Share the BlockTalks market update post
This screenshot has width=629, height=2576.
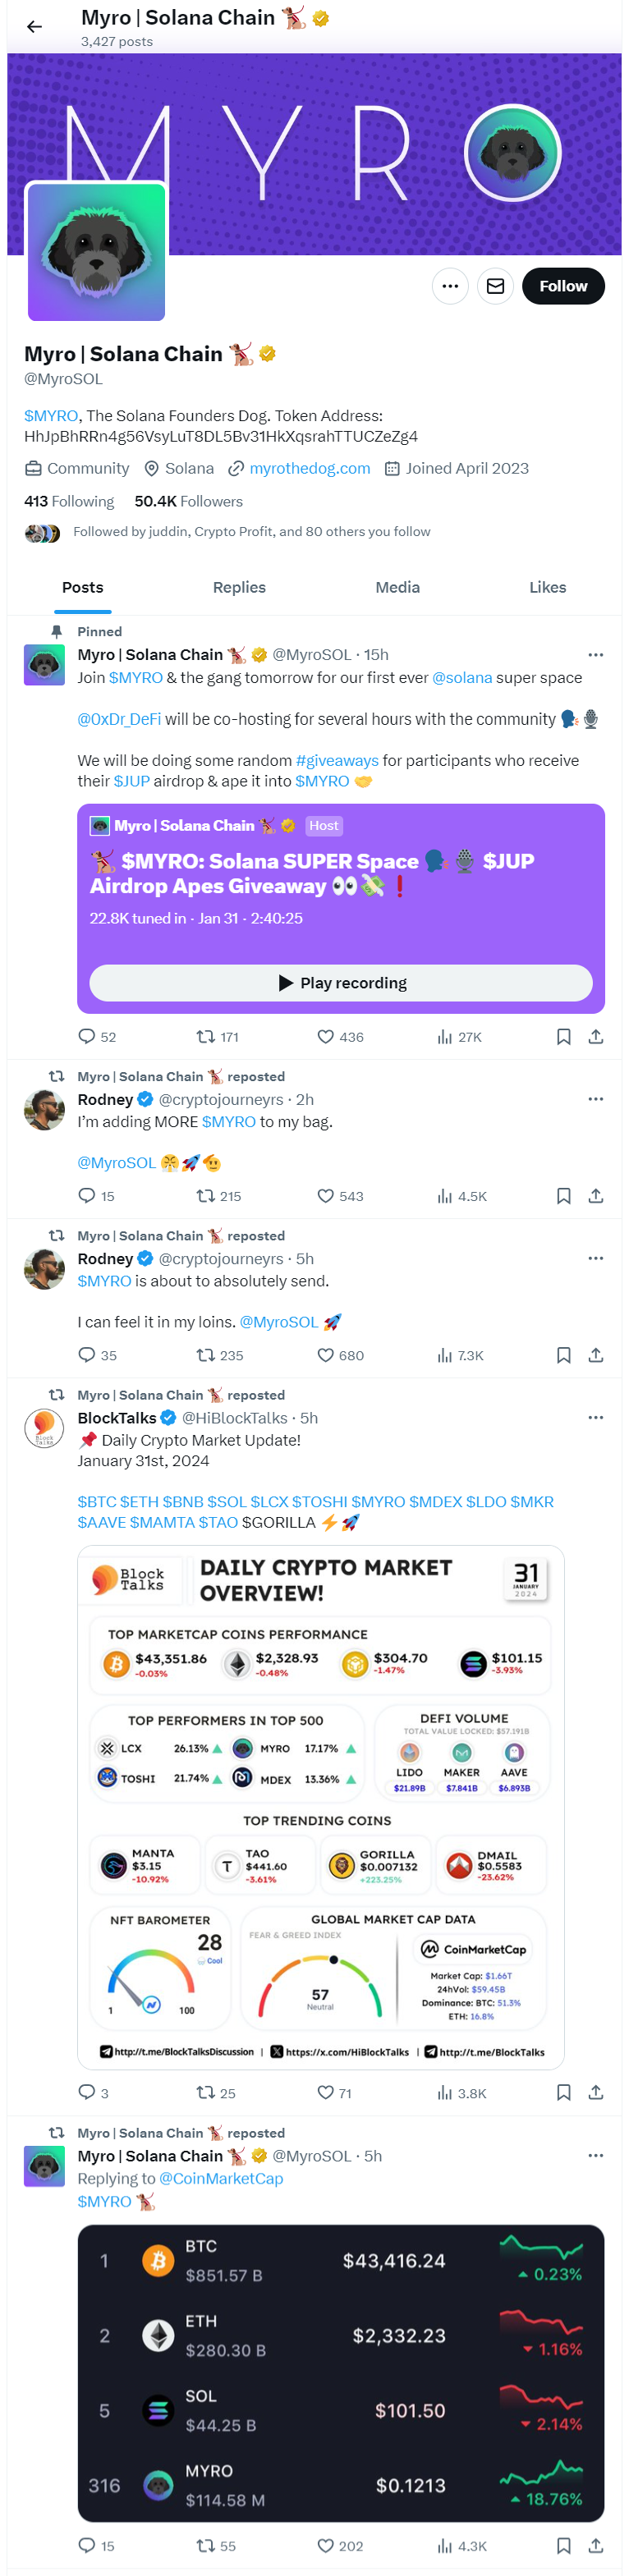(596, 2092)
